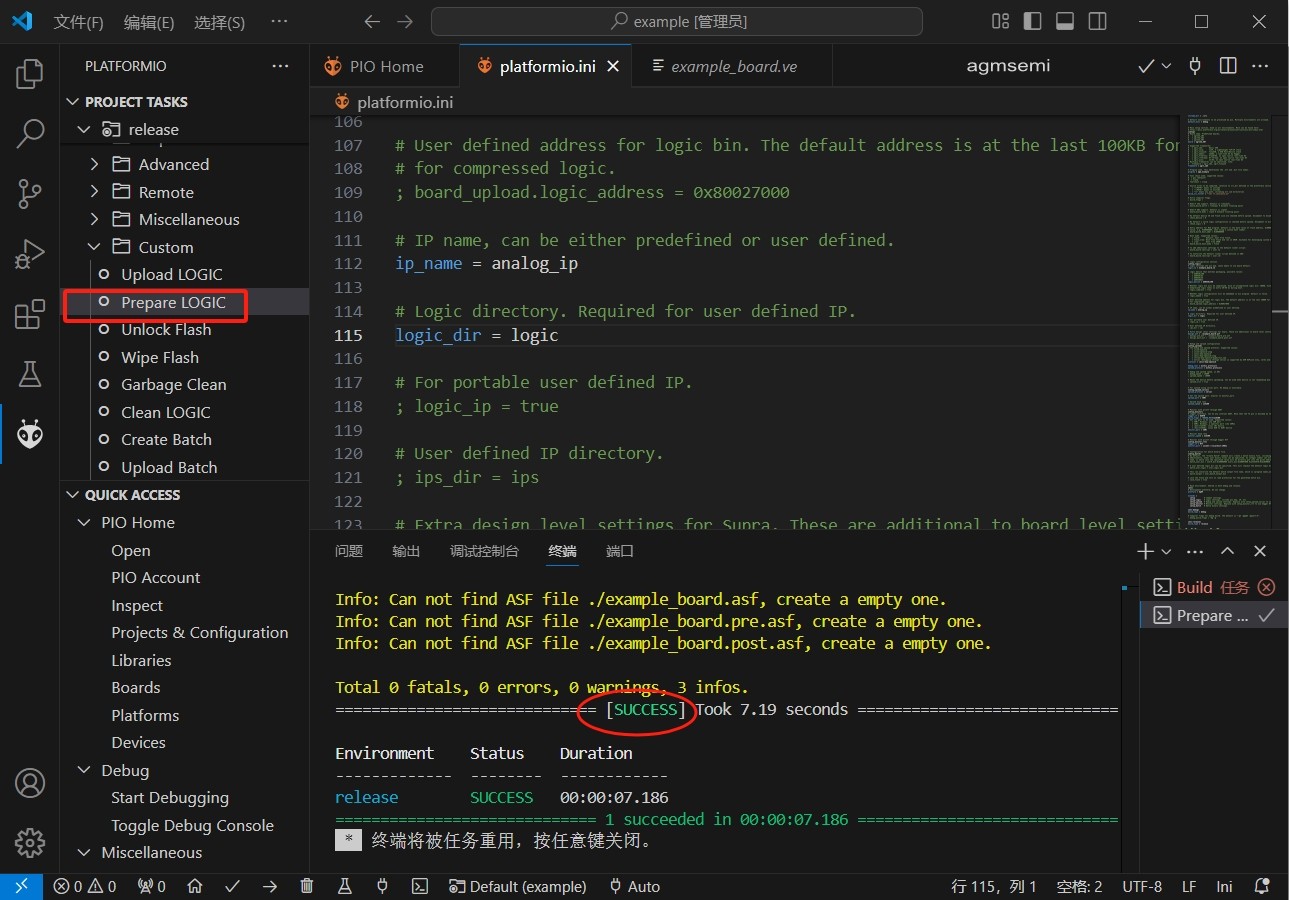This screenshot has width=1289, height=900.
Task: Click Start Debugging in Quick Access
Action: coord(170,797)
